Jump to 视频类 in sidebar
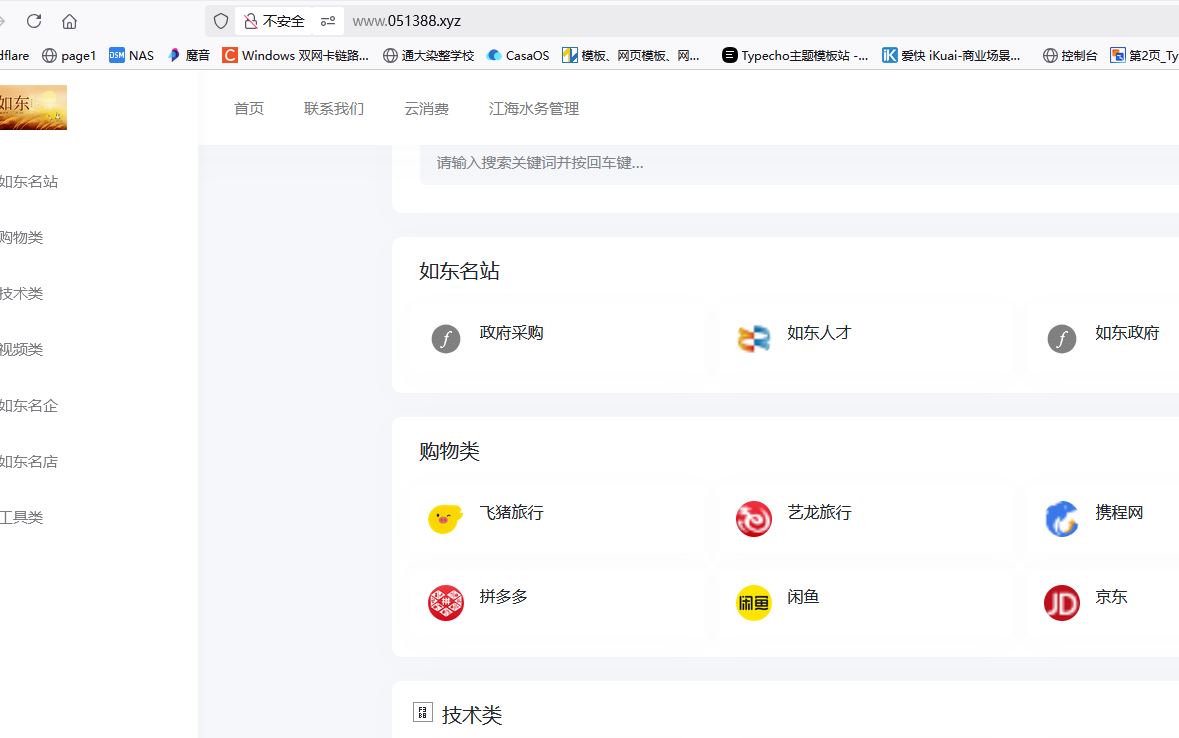 tap(21, 350)
